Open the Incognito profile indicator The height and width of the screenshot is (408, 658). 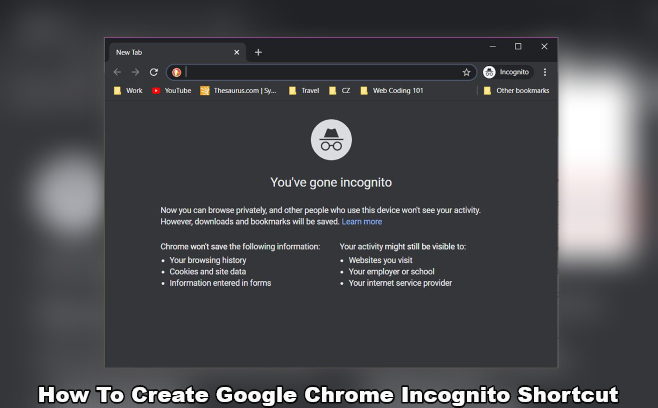pyautogui.click(x=507, y=72)
